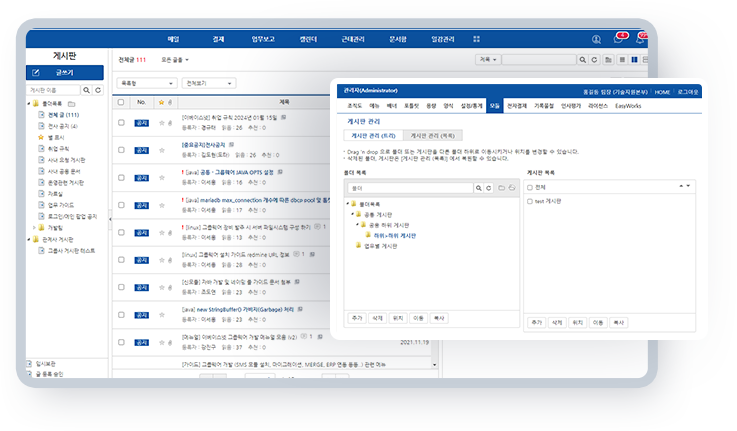The width and height of the screenshot is (737, 431).
Task: Click the star column header icon
Action: tap(162, 102)
